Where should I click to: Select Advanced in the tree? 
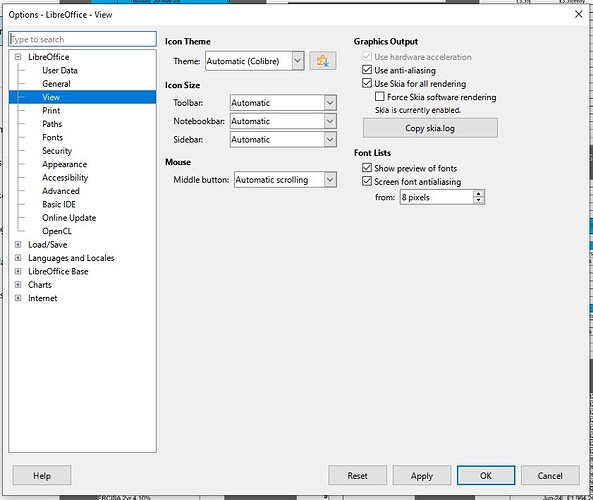tap(61, 191)
